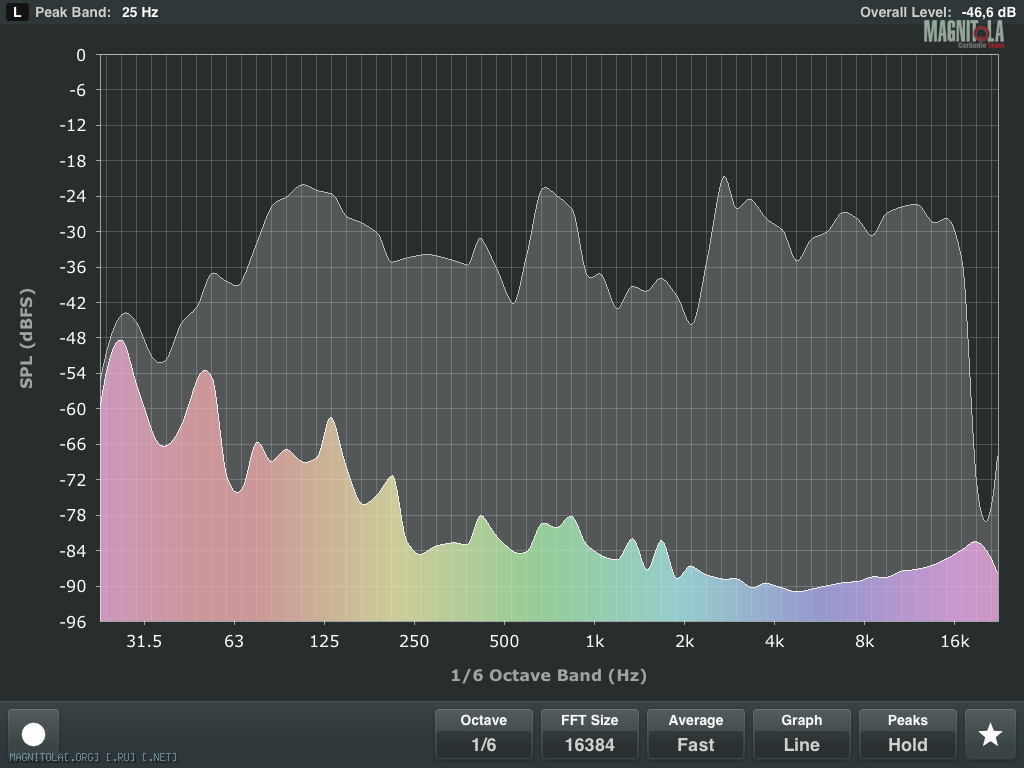This screenshot has height=768, width=1024.
Task: Click the 250 frequency axis label
Action: 414,641
